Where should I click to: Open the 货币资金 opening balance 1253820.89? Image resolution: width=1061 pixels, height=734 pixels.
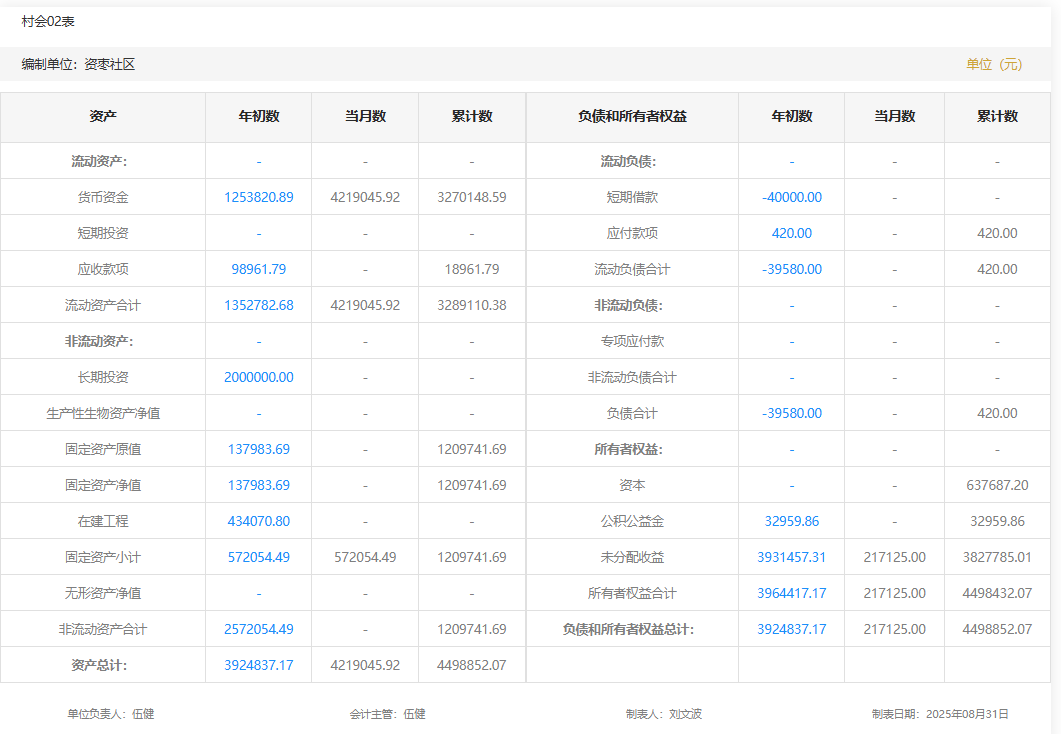tap(258, 197)
